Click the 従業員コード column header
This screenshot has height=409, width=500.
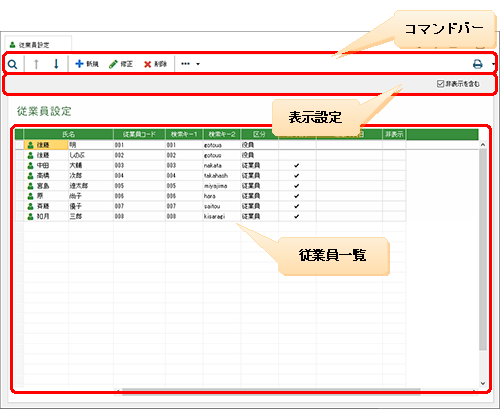click(x=139, y=134)
